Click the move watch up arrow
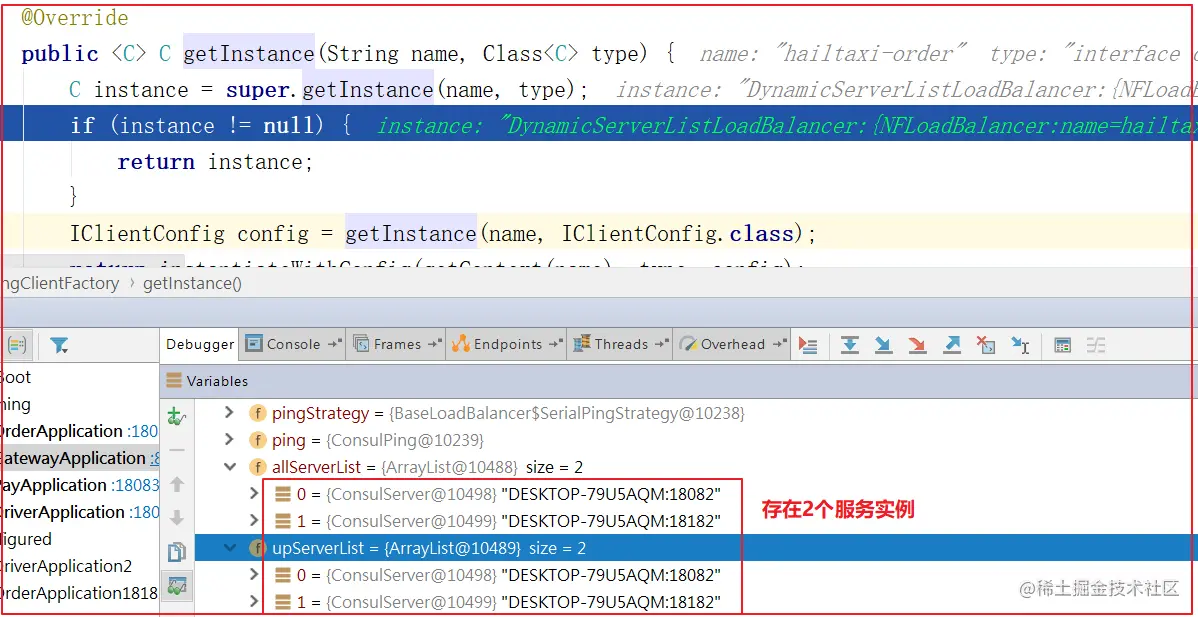Image resolution: width=1198 pixels, height=617 pixels. pos(177,484)
